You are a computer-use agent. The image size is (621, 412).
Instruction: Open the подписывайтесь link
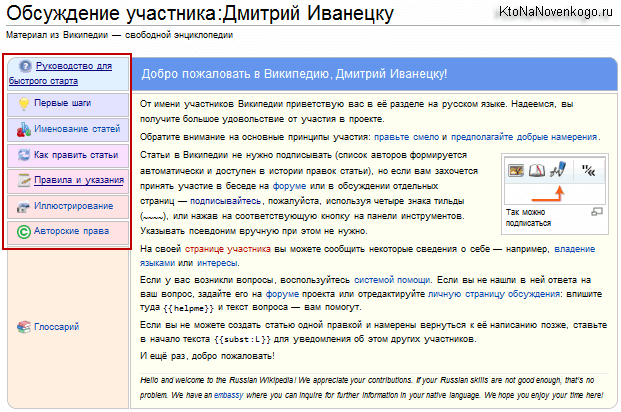225,201
